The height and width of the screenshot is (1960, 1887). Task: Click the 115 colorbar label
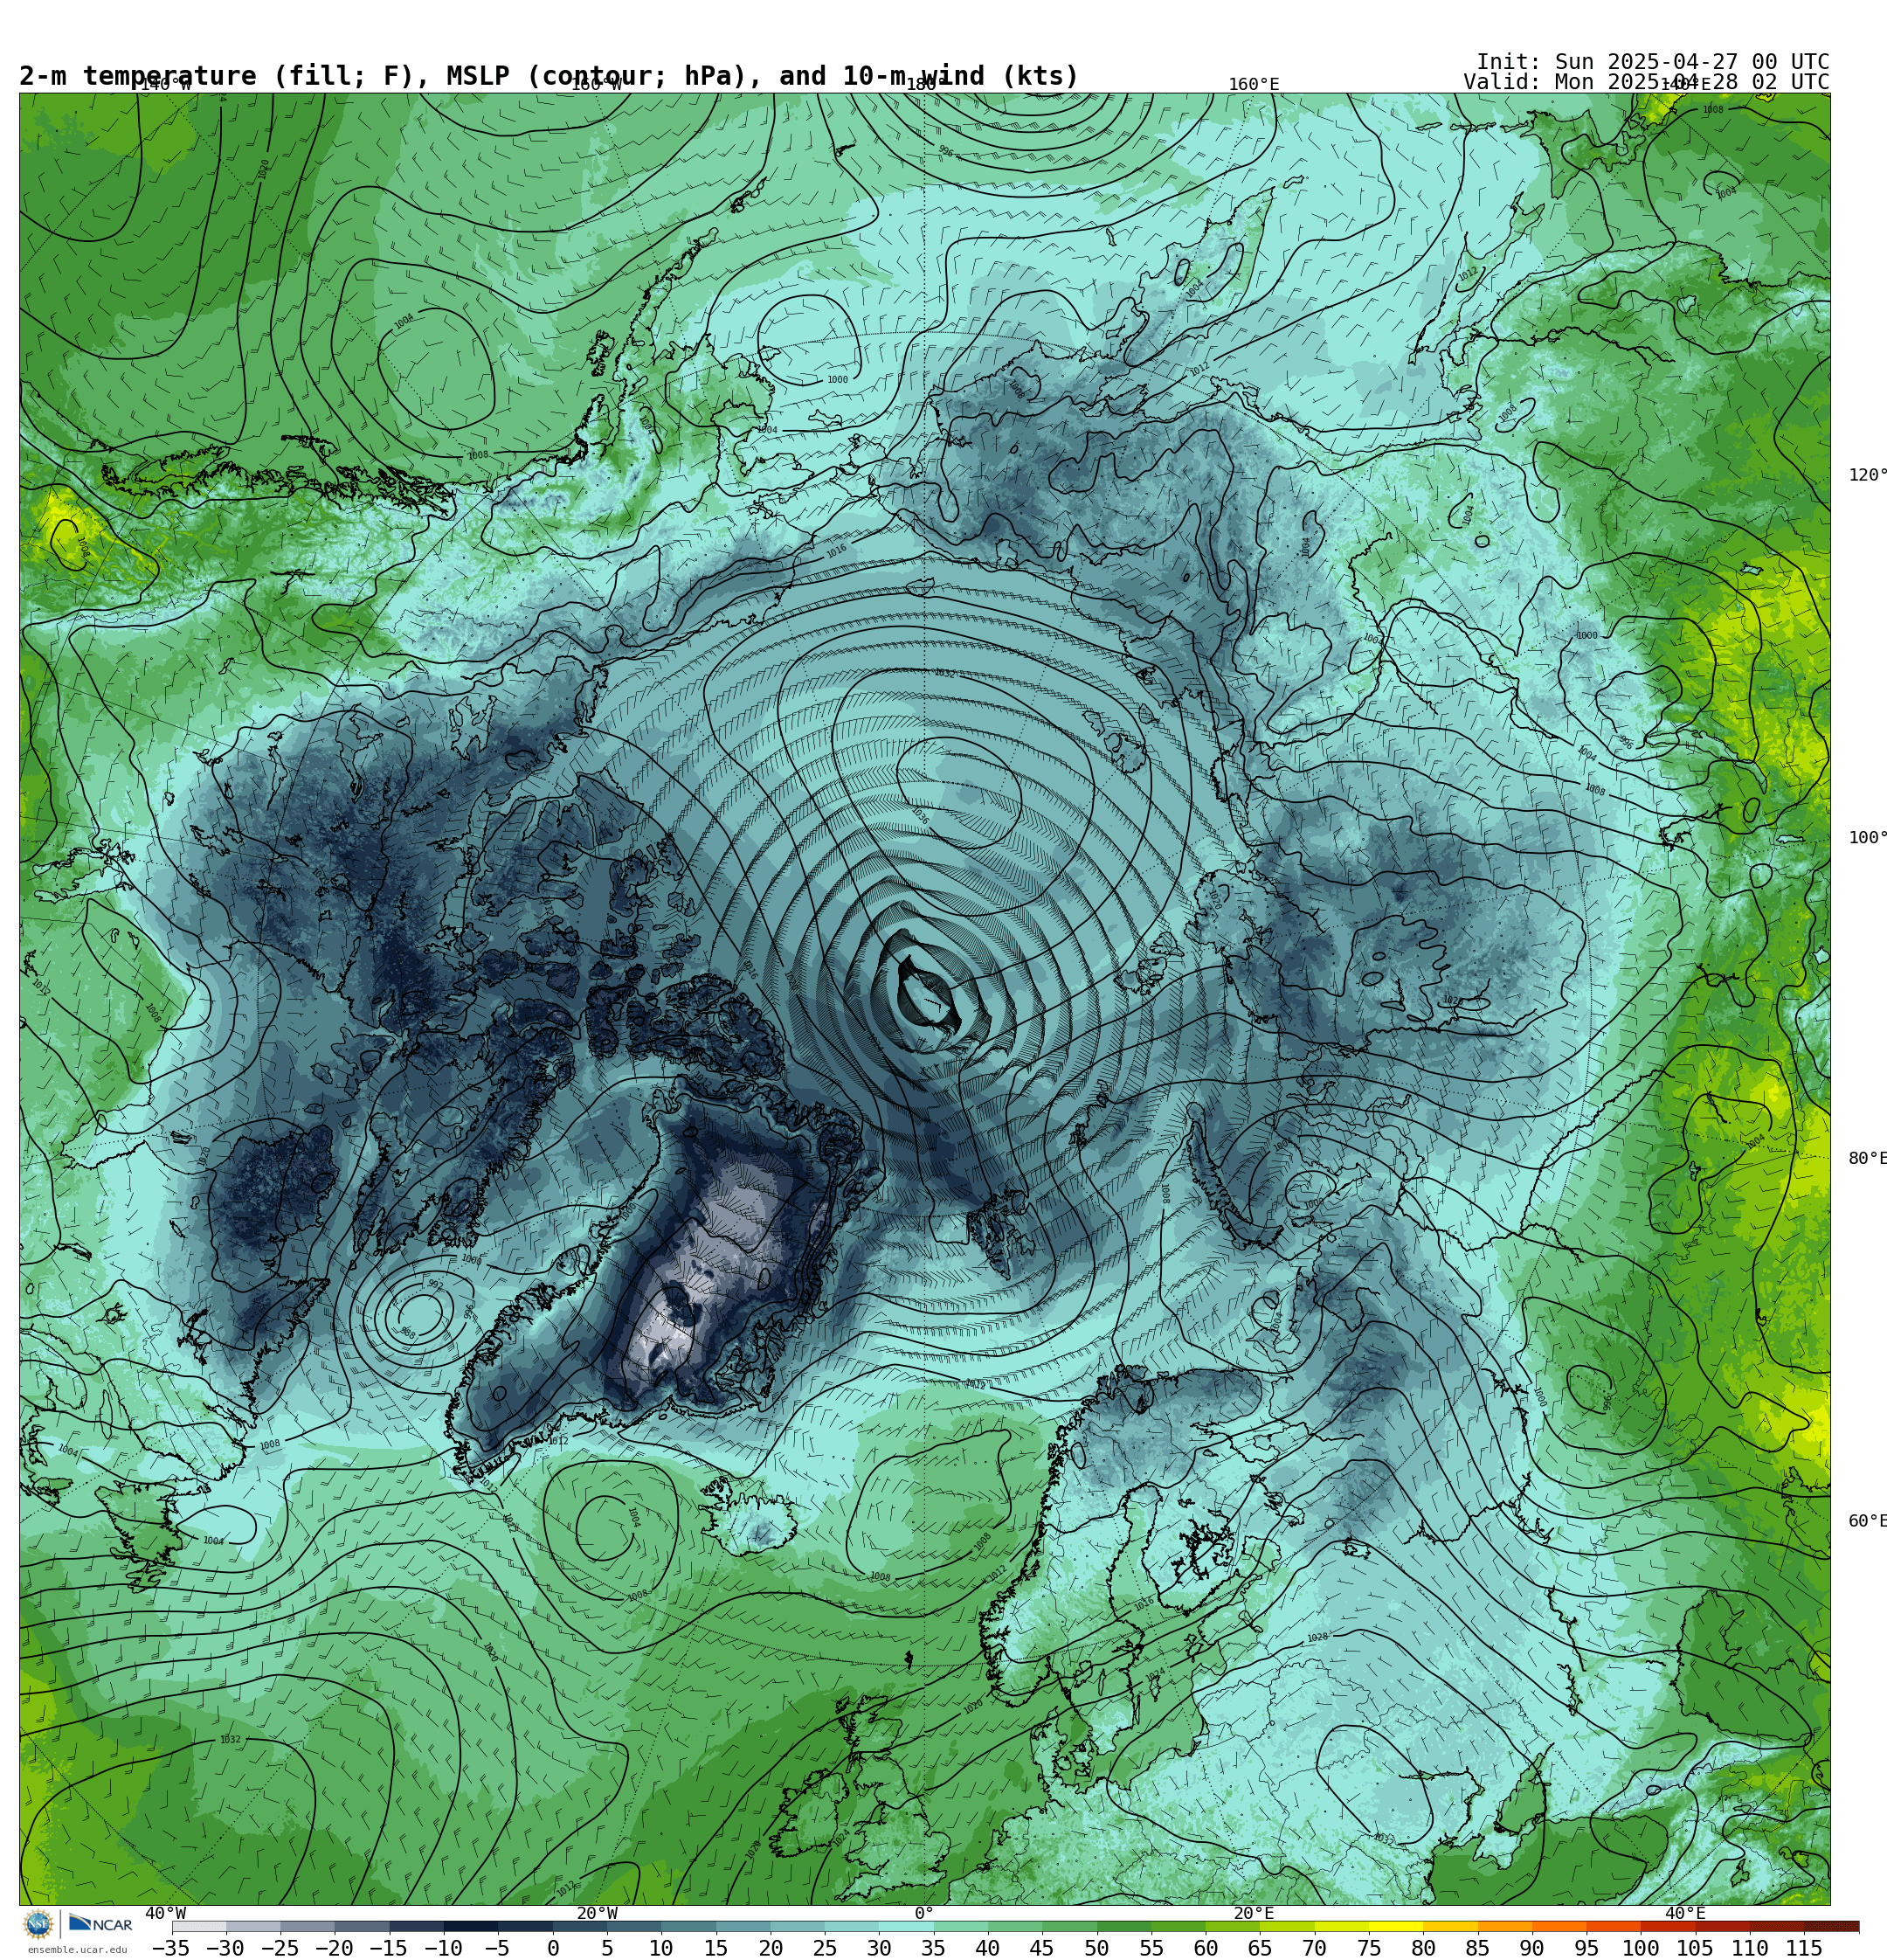tap(1804, 1948)
